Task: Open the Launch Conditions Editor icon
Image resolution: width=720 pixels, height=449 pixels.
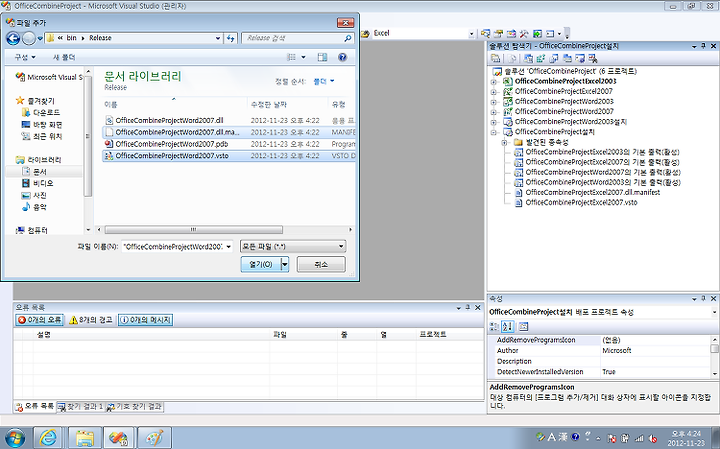Action: [592, 58]
